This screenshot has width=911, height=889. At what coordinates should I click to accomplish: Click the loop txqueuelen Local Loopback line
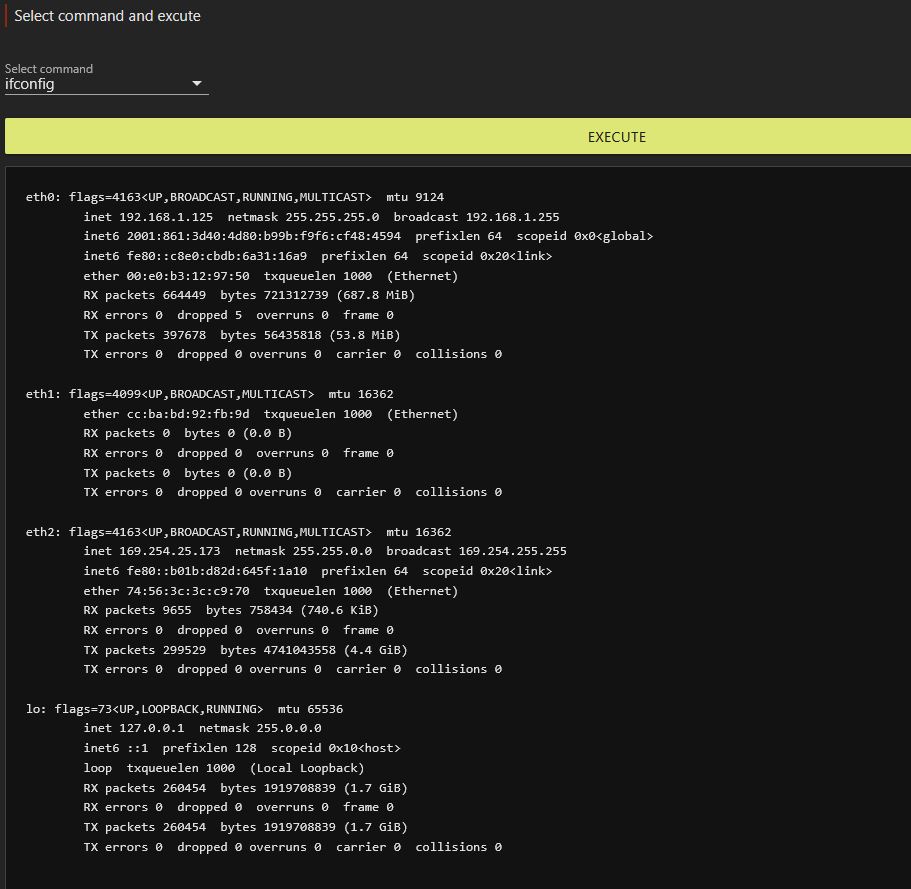point(224,768)
